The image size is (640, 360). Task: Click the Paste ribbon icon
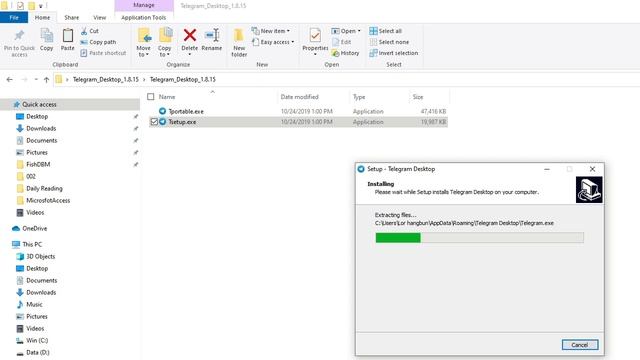pos(68,36)
